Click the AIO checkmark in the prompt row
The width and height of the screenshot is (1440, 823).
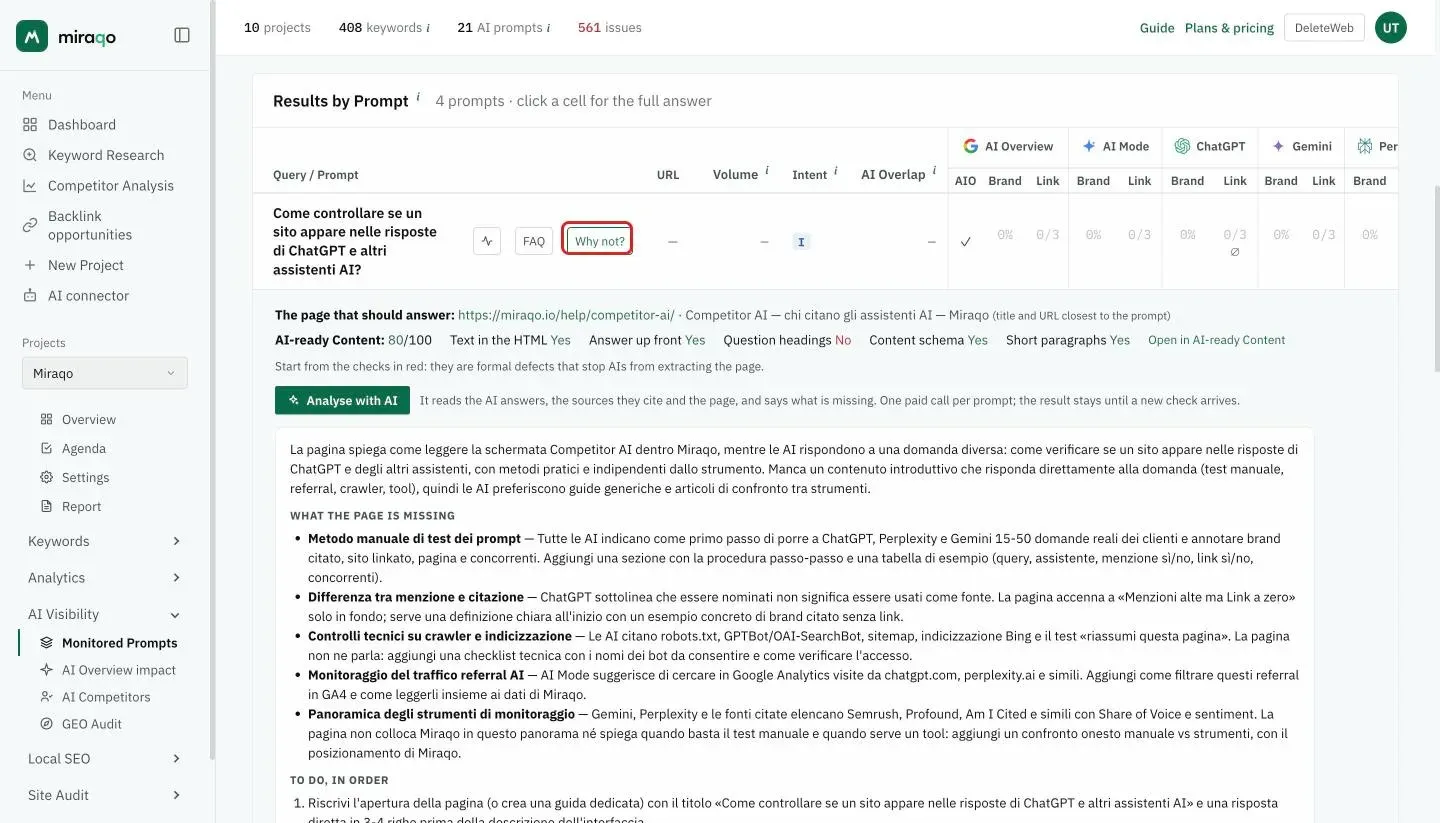tap(966, 241)
